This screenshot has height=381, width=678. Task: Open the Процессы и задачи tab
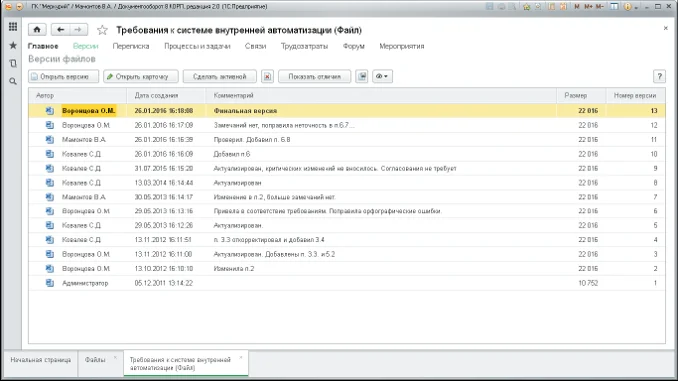click(x=197, y=46)
